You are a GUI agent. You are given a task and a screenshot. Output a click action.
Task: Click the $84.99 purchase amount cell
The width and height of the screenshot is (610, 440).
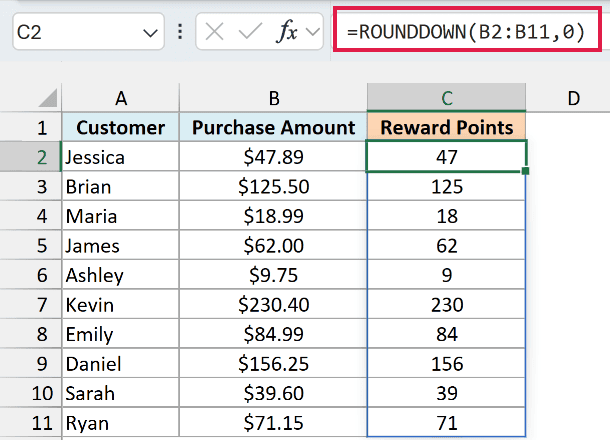(x=273, y=335)
